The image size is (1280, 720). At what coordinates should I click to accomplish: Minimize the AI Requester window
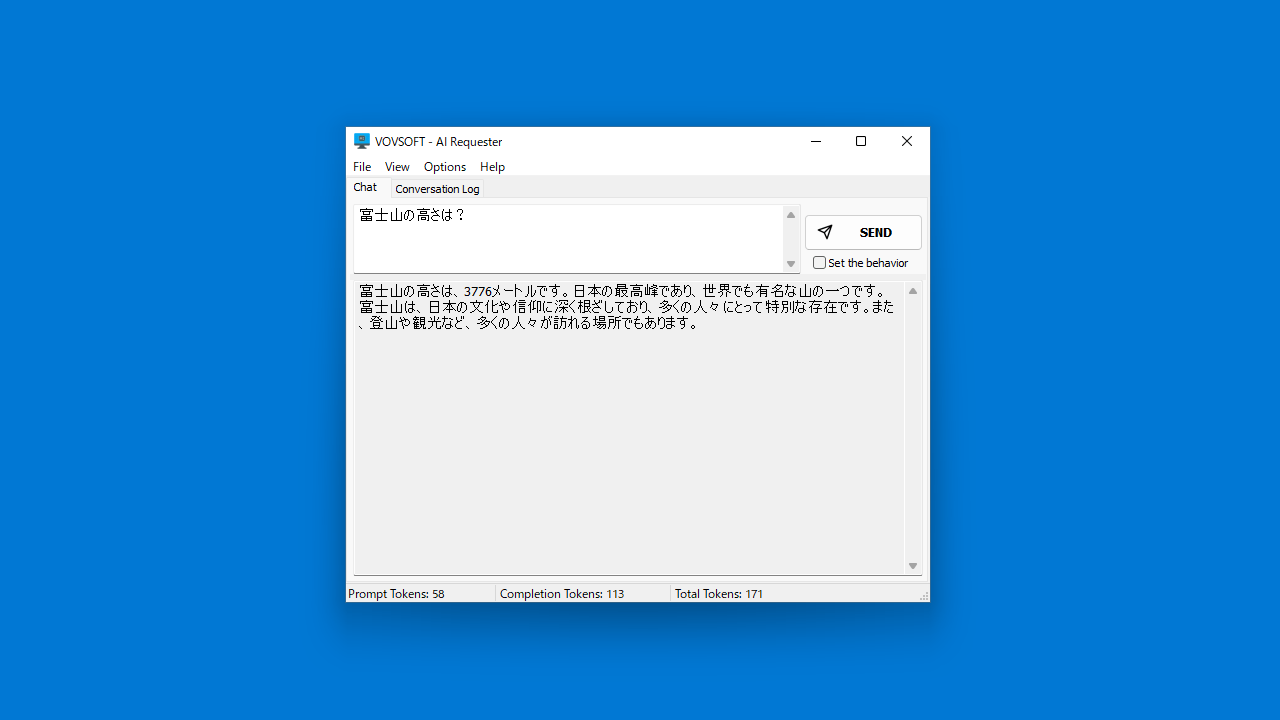click(x=816, y=141)
